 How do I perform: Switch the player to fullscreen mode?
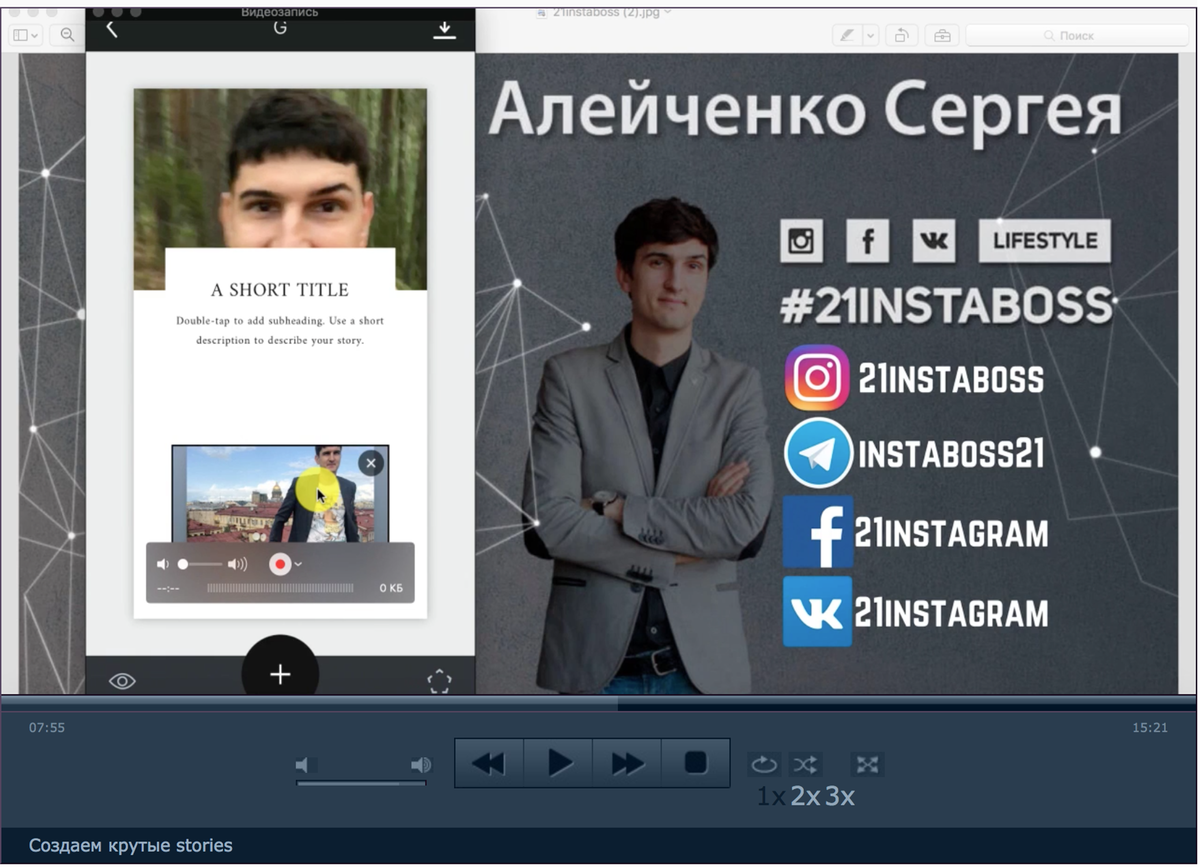[867, 765]
